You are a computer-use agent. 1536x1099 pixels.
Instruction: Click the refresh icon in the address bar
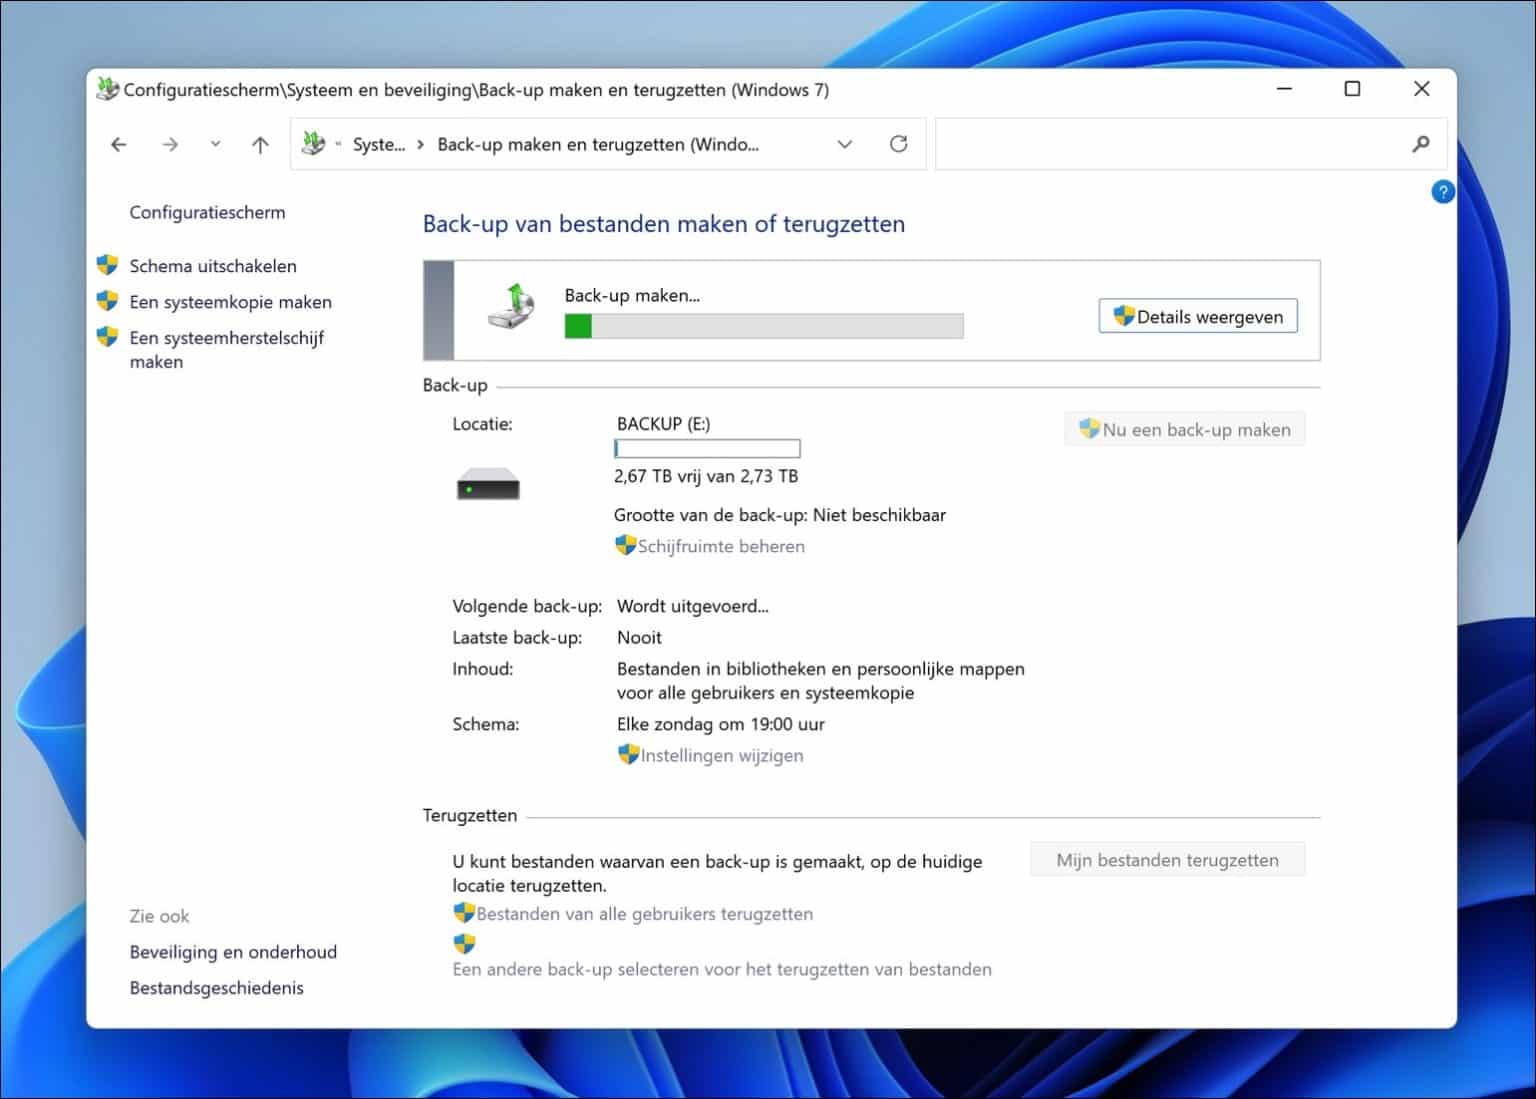(x=898, y=144)
